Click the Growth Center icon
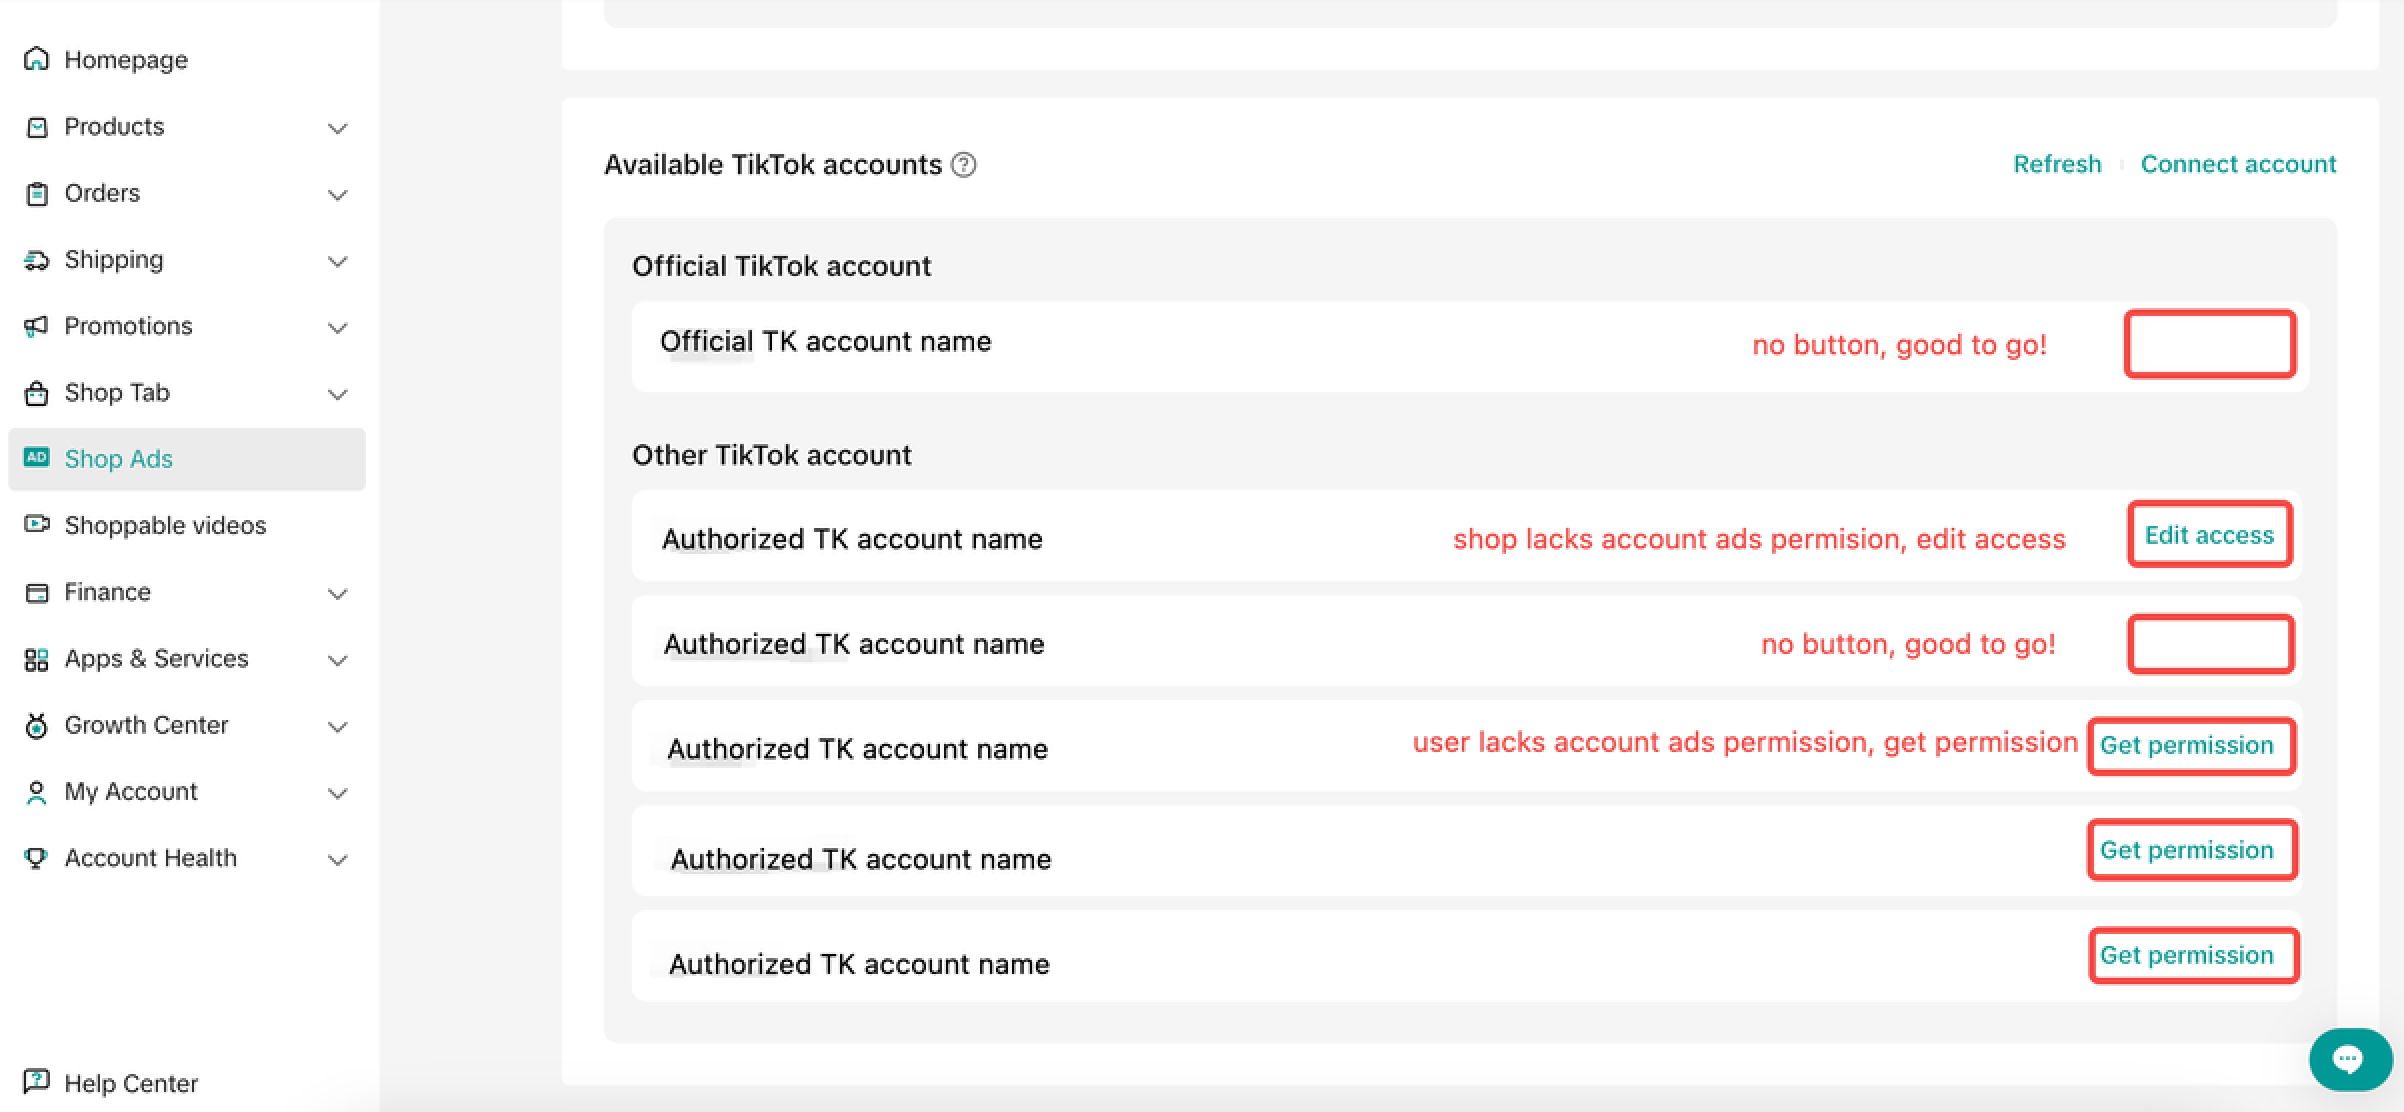Screen dimensions: 2404x1112 pos(36,725)
